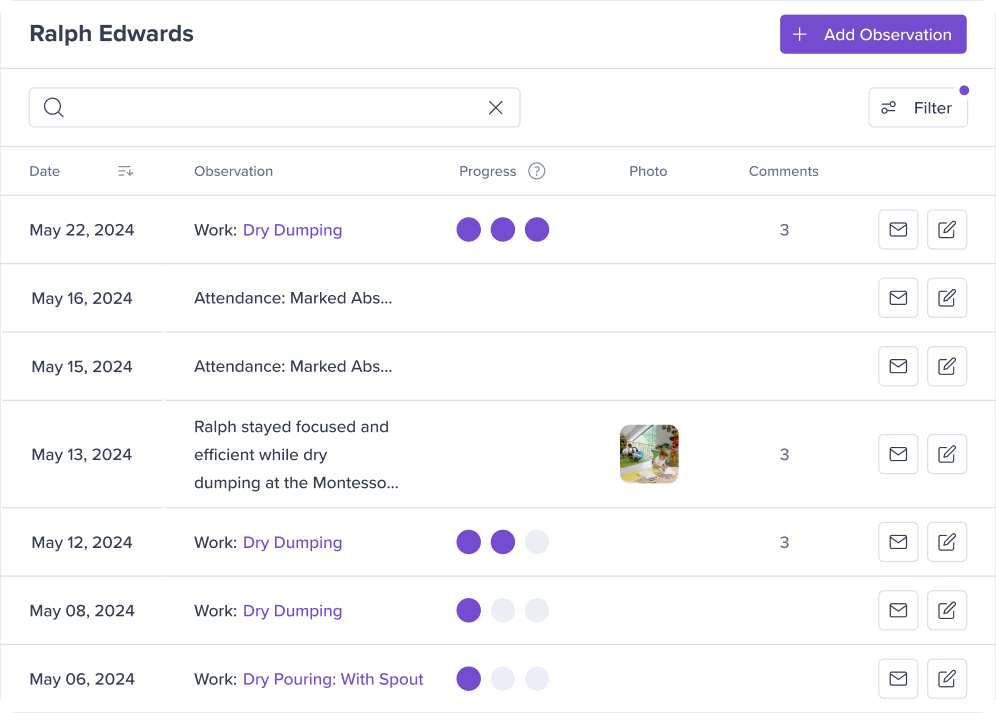Open comments count on May 22 row
The height and width of the screenshot is (713, 996).
pos(784,230)
